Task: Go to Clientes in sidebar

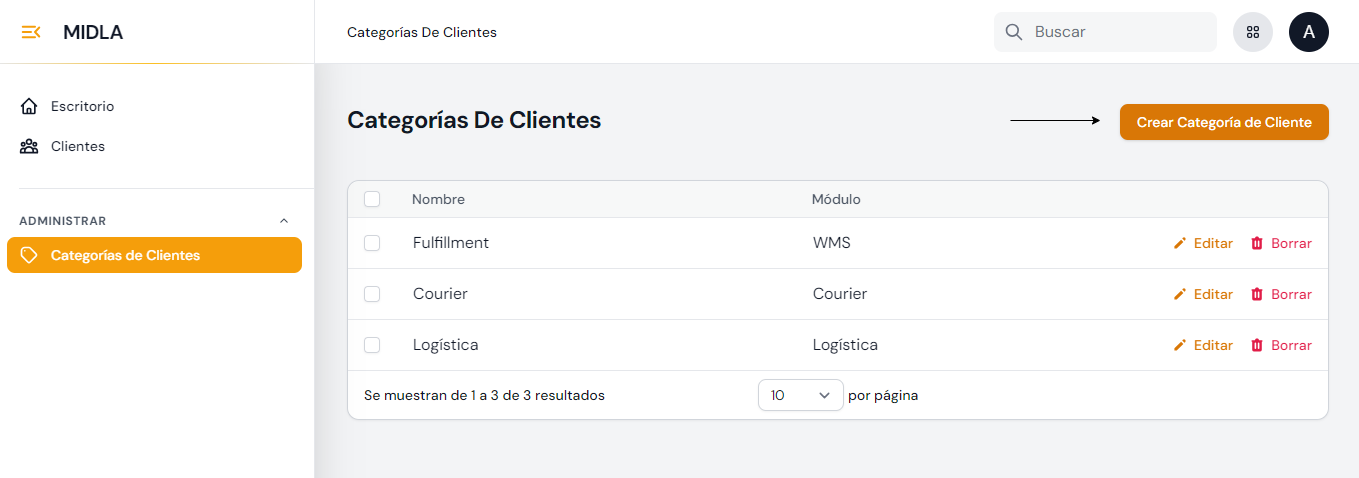Action: click(77, 146)
